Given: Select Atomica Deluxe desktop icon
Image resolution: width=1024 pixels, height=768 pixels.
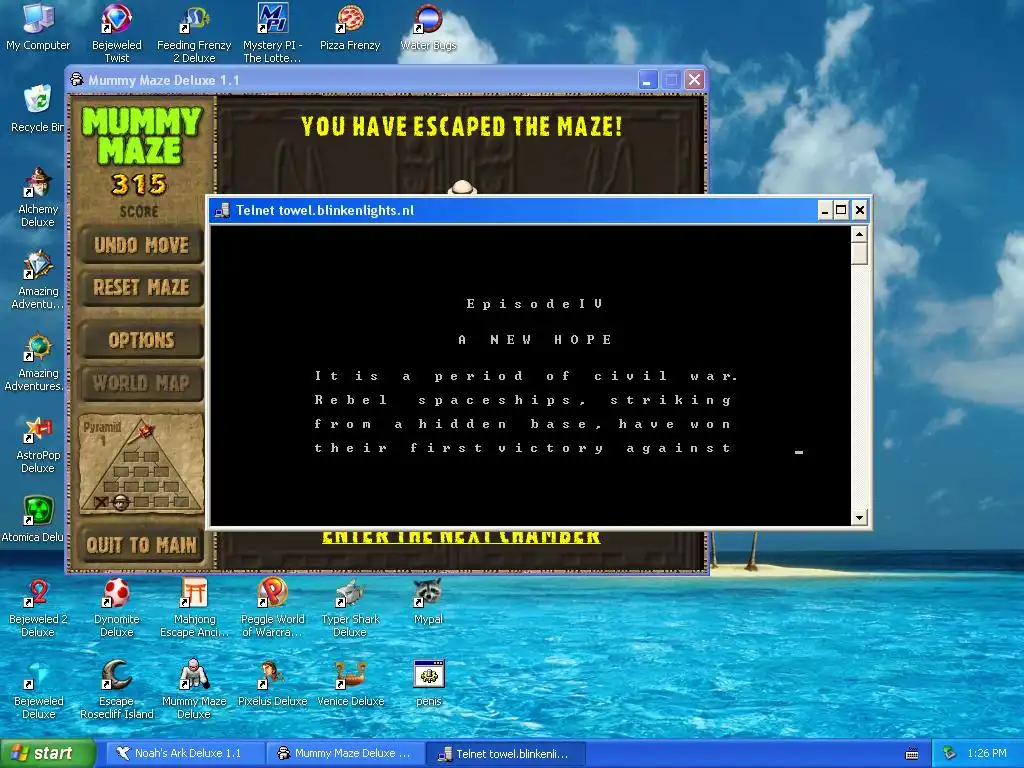Looking at the screenshot, I should (33, 519).
